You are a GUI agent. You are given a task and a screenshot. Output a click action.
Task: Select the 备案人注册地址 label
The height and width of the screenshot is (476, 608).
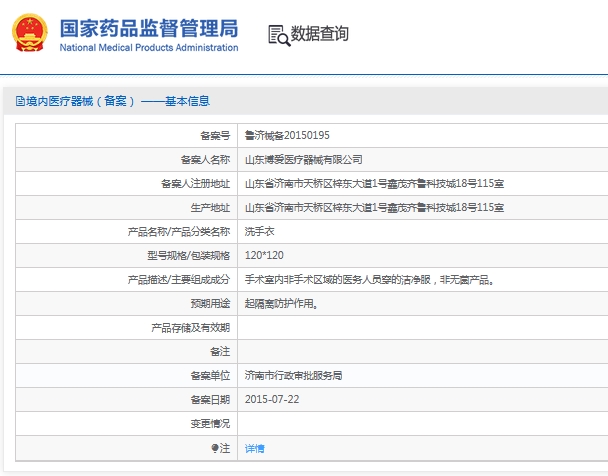click(x=195, y=184)
